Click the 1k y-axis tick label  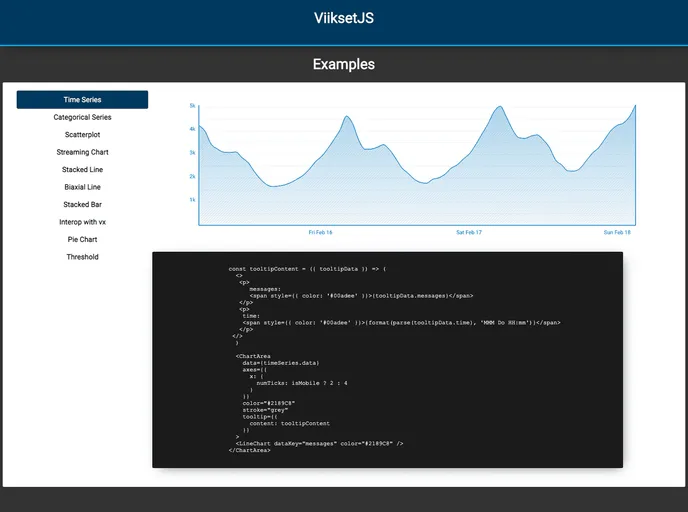point(192,200)
